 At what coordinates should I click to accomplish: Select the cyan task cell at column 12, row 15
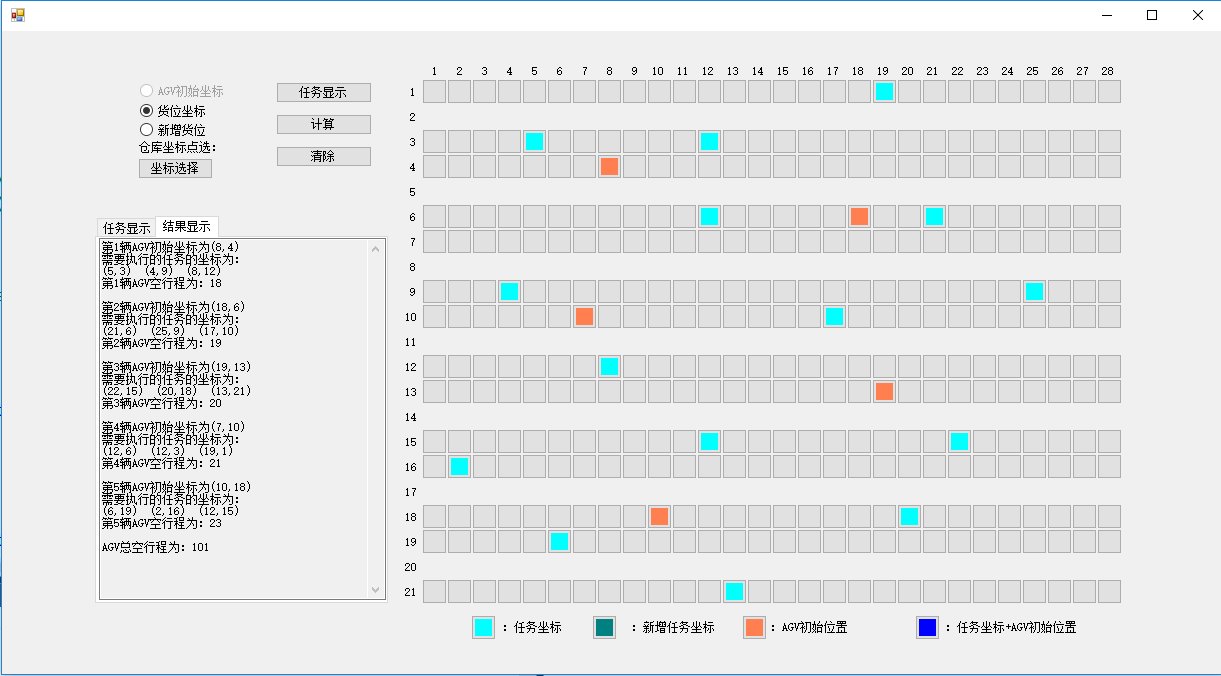(709, 441)
